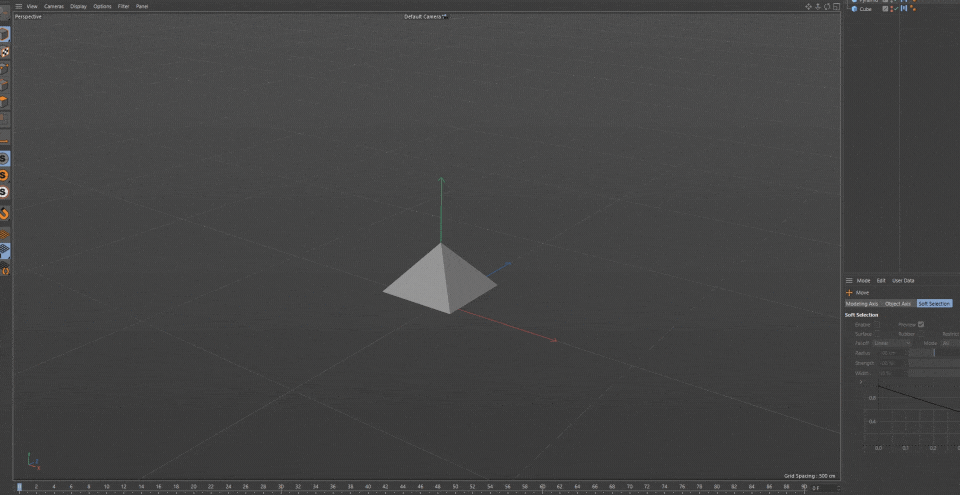Turn off Viewport Solo (grey S icon)
The image size is (960, 495).
point(4,159)
